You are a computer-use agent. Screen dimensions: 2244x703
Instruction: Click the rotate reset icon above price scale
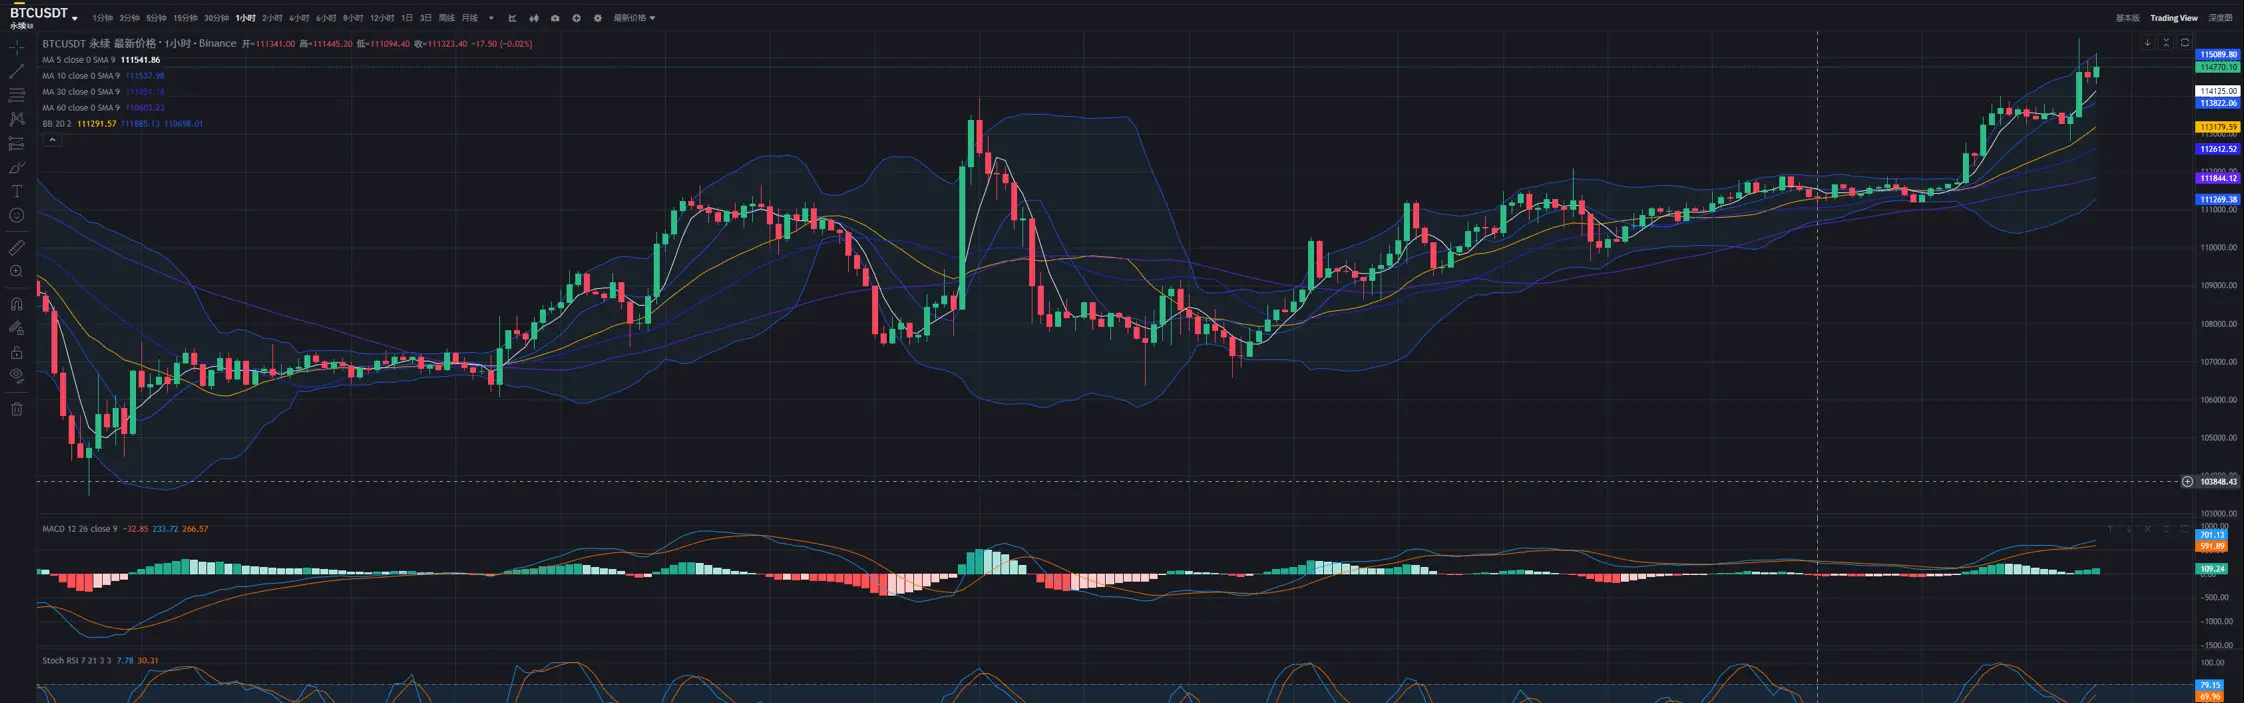(x=2185, y=43)
